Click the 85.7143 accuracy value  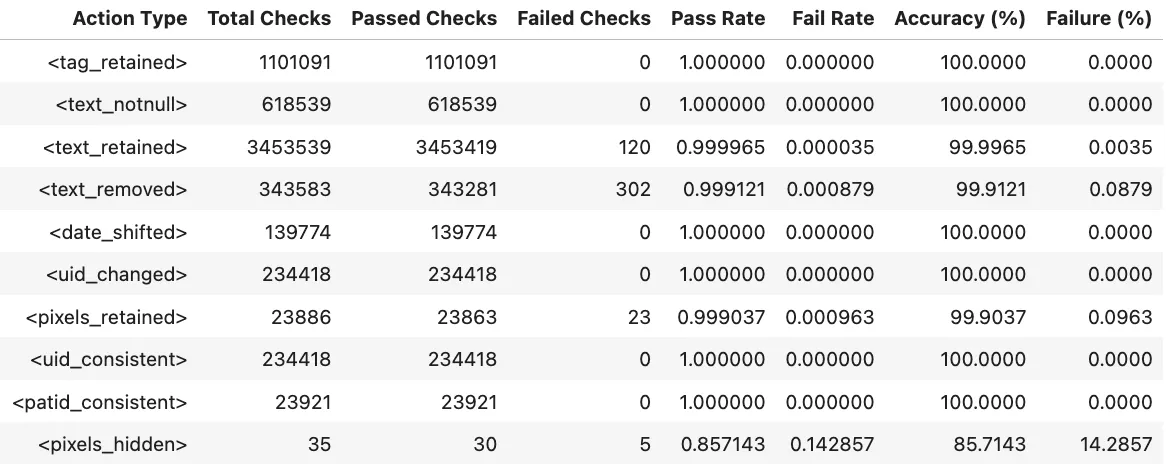coord(984,444)
